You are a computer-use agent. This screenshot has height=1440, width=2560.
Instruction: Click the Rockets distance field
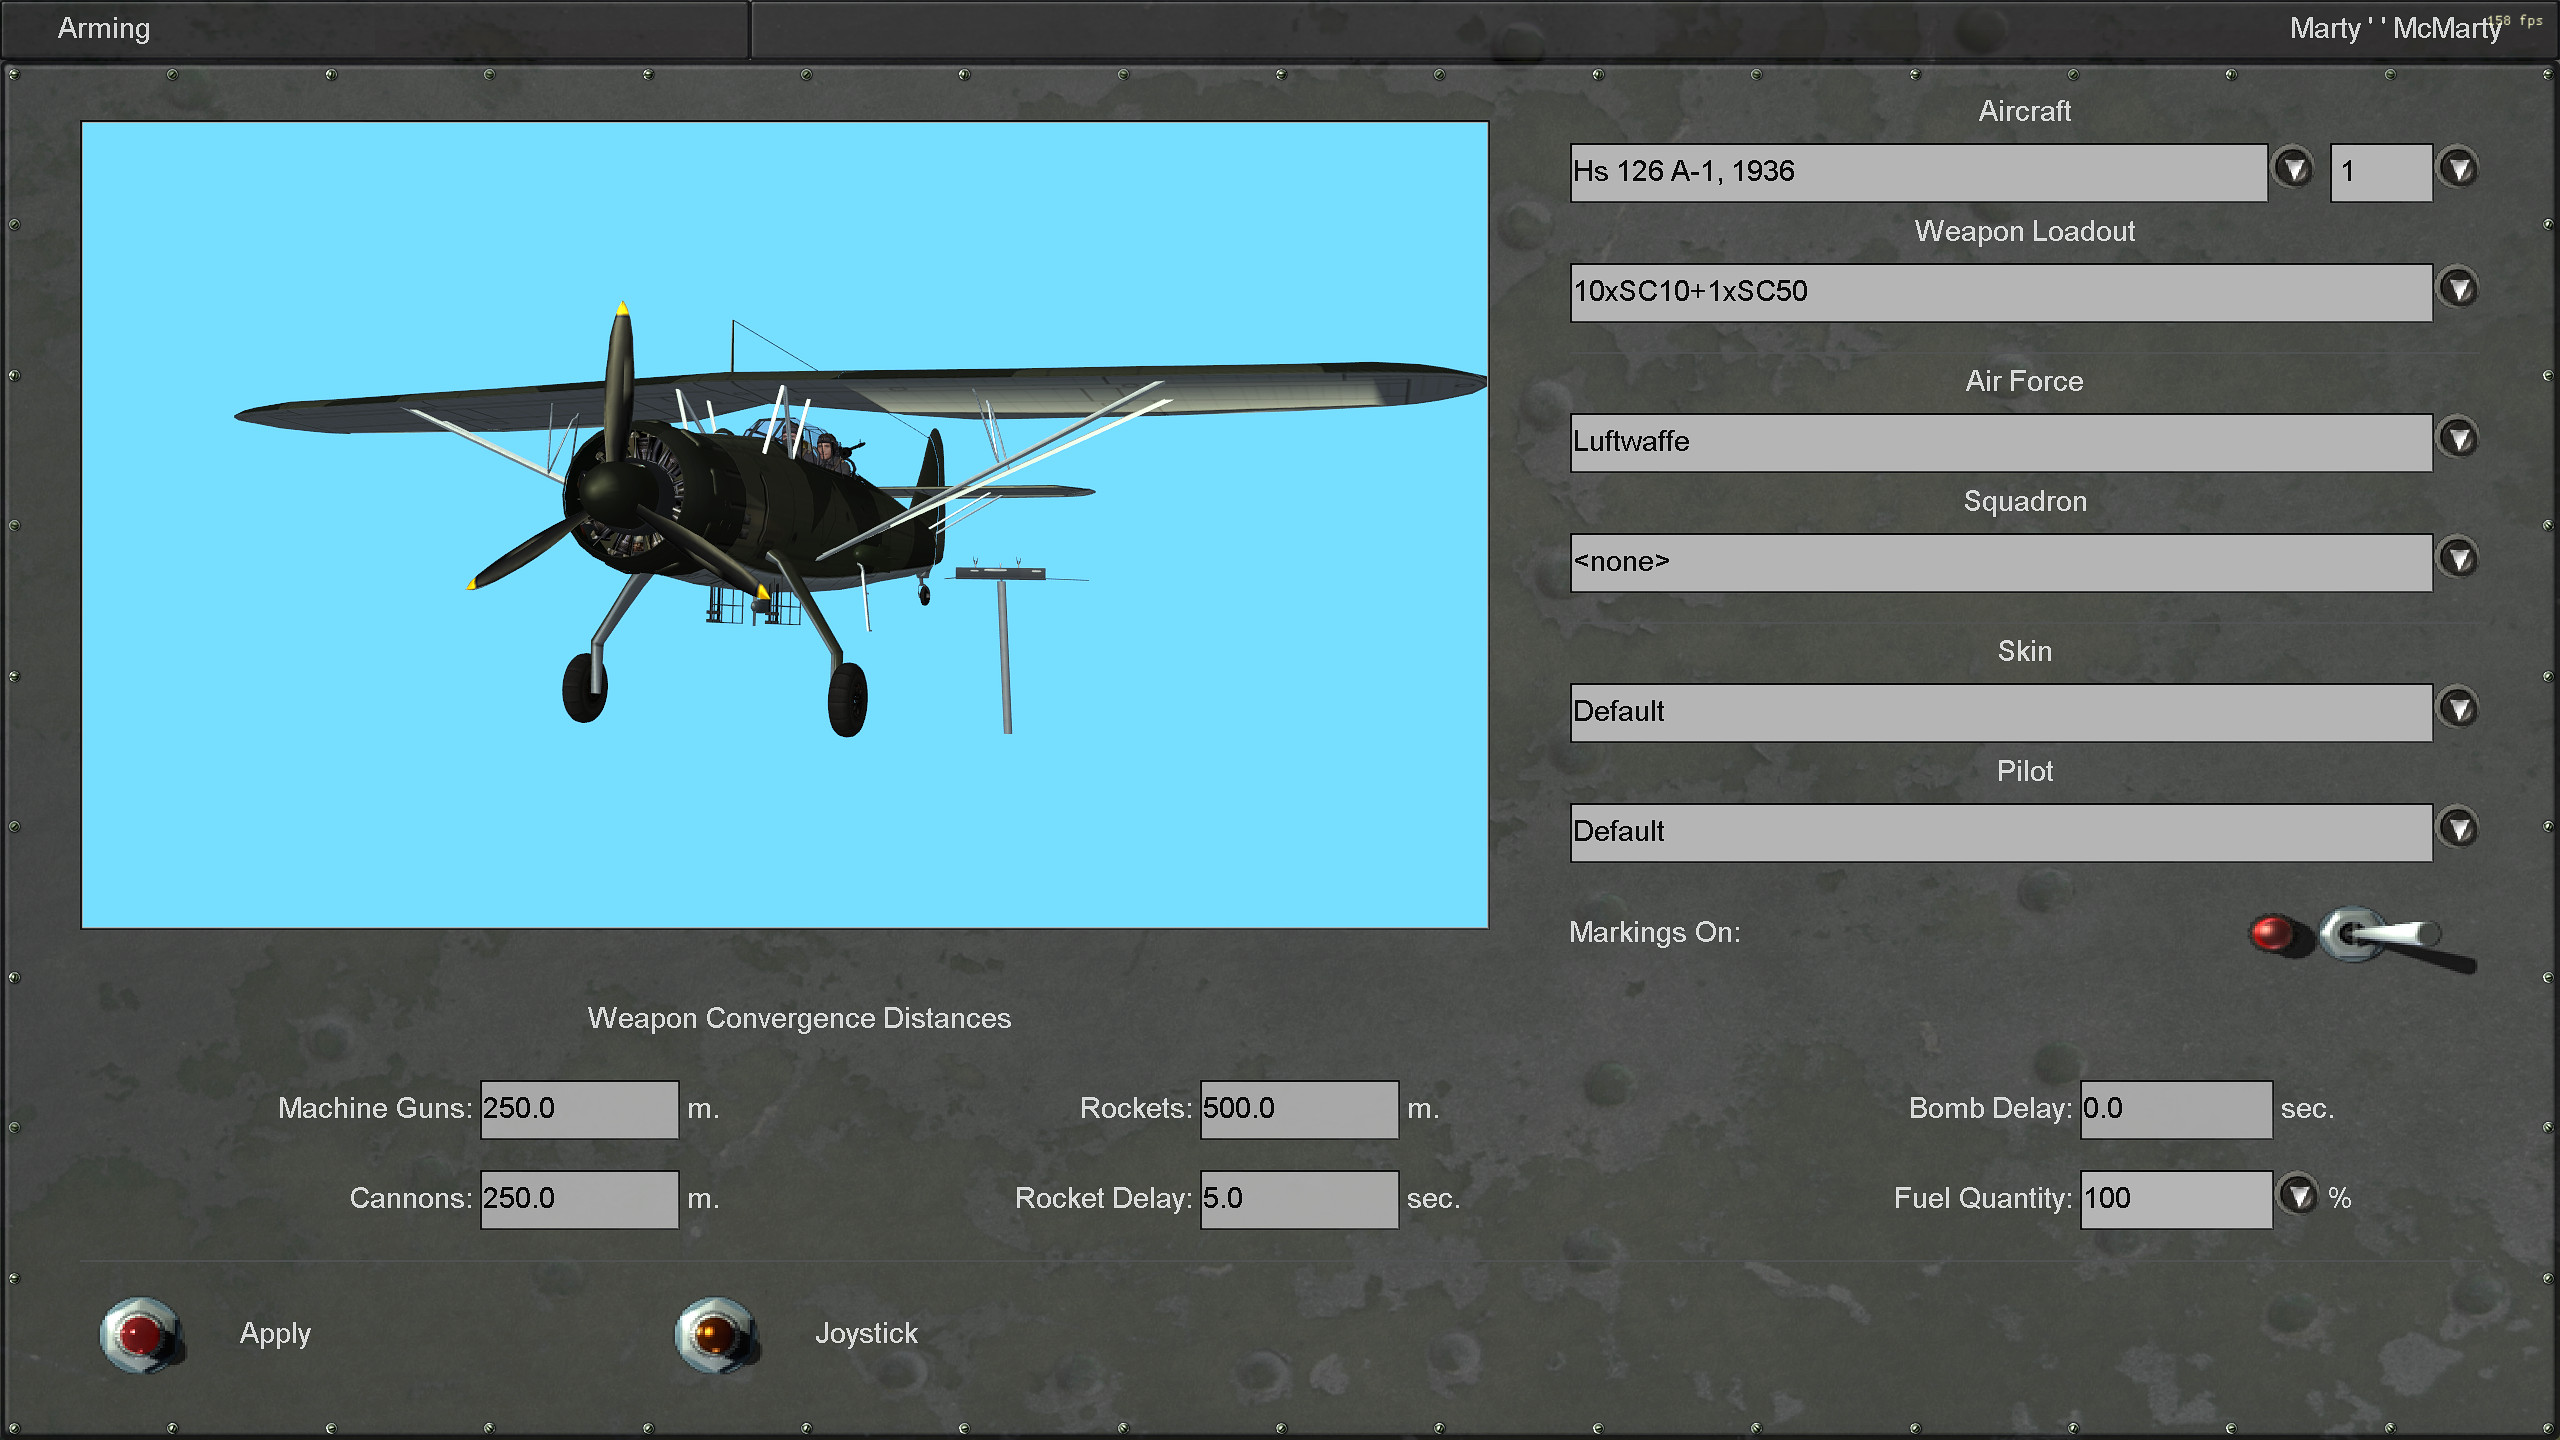tap(1298, 1109)
